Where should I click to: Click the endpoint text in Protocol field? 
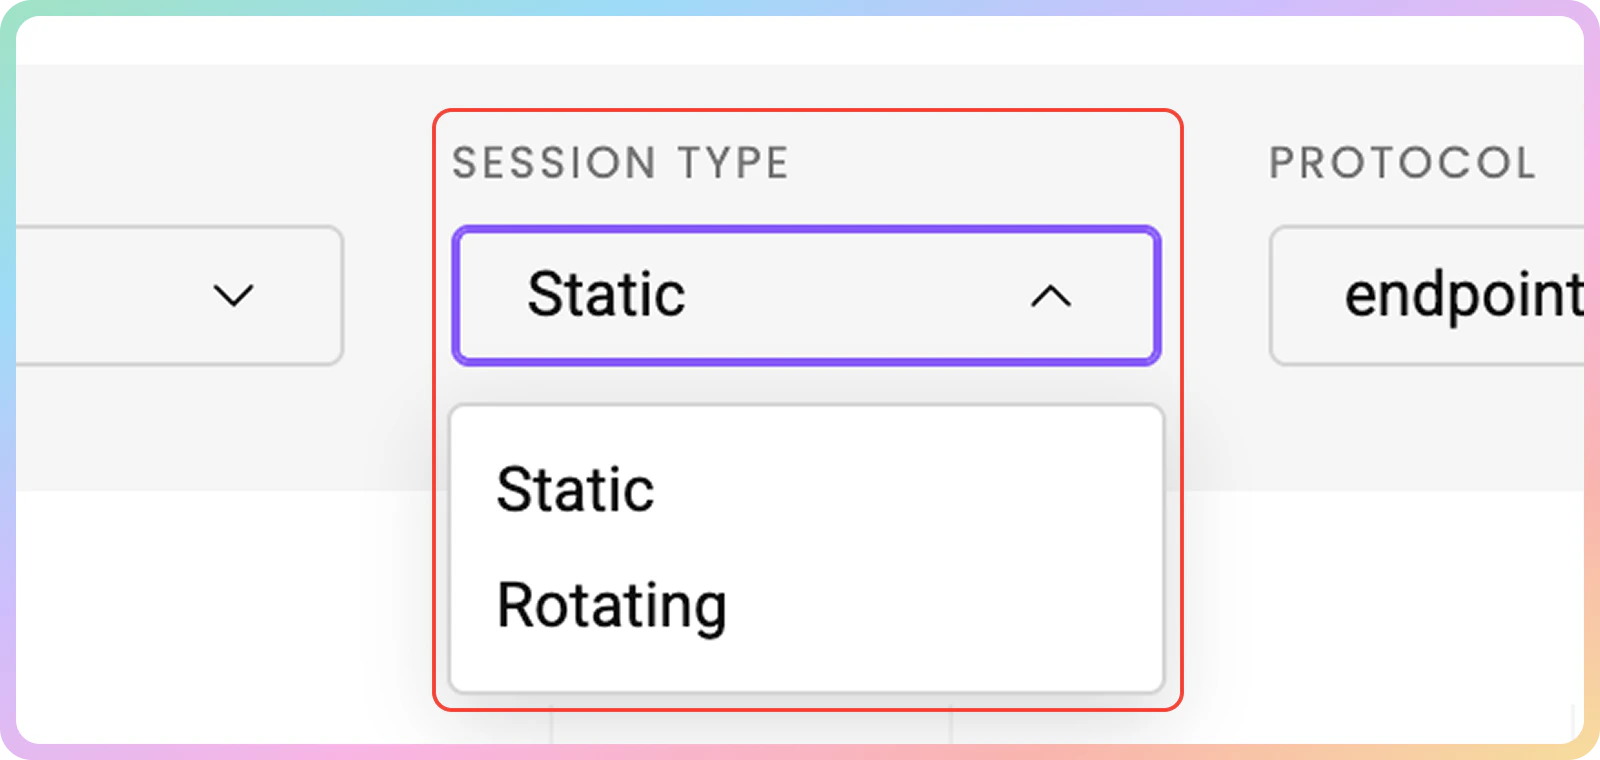[1462, 295]
